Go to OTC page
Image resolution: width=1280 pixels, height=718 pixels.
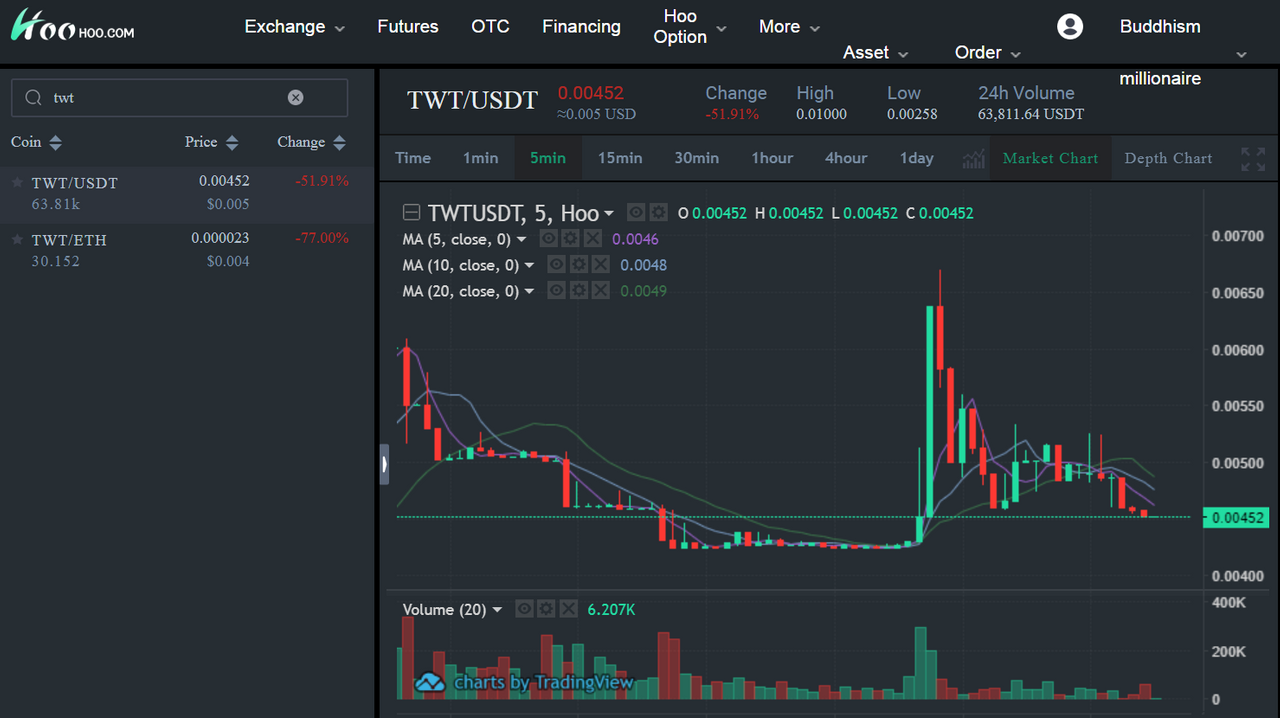(x=490, y=27)
